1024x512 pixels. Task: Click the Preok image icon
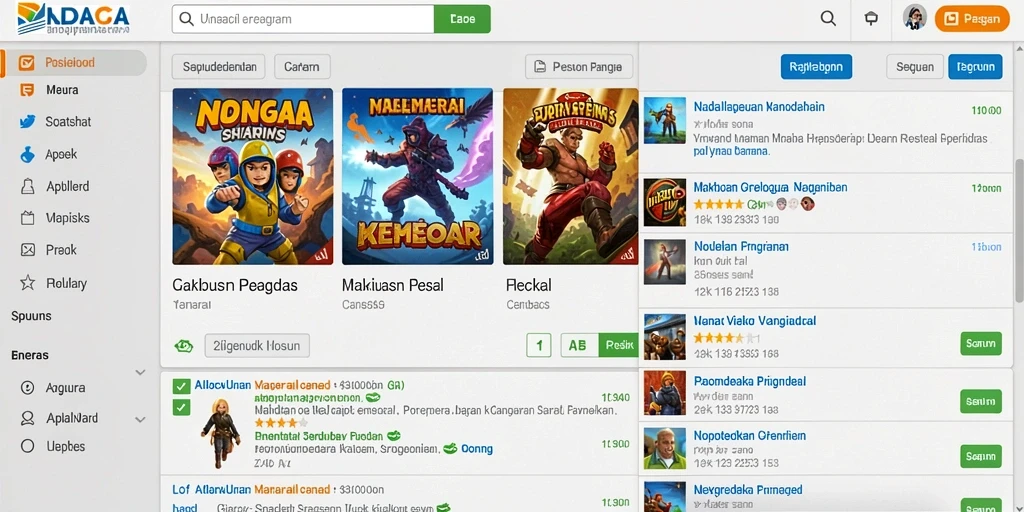tap(27, 249)
